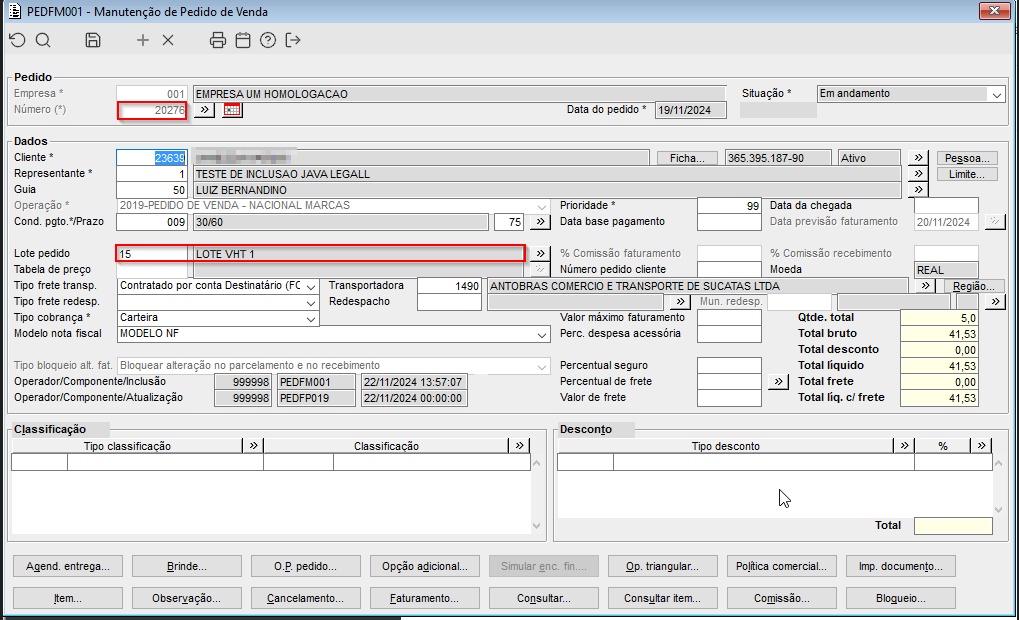Viewport: 1019px width, 620px height.
Task: Click the » lookup button next to Número
Action: click(x=205, y=110)
